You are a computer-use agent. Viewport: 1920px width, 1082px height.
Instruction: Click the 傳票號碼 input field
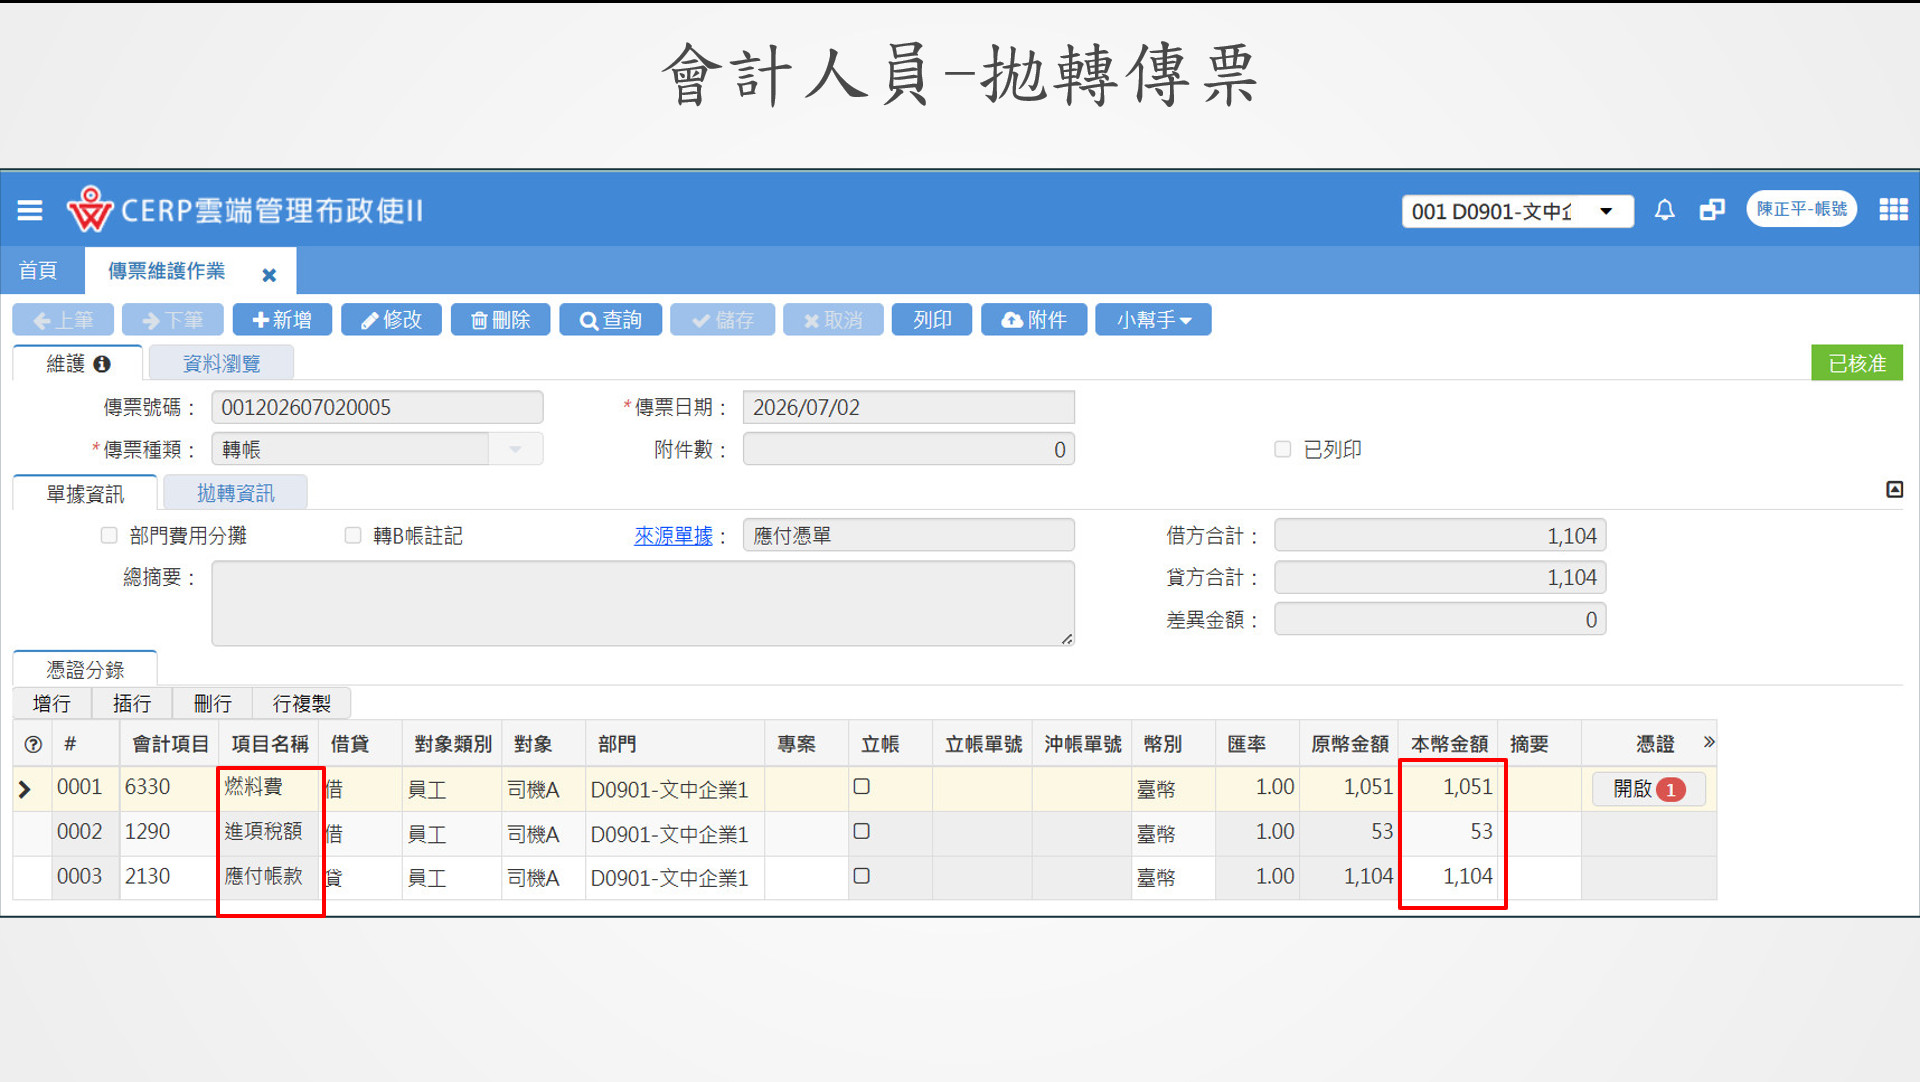[x=377, y=407]
